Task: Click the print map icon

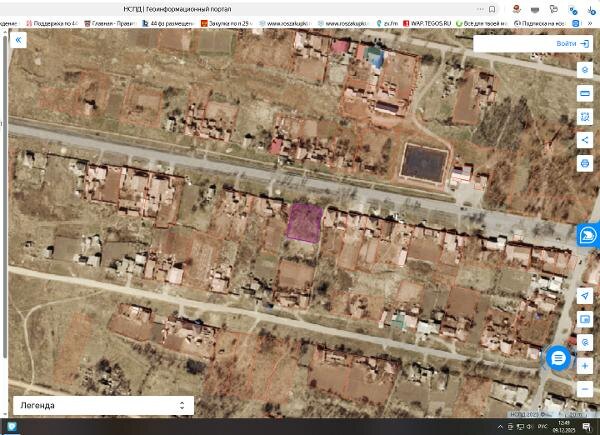Action: click(585, 164)
